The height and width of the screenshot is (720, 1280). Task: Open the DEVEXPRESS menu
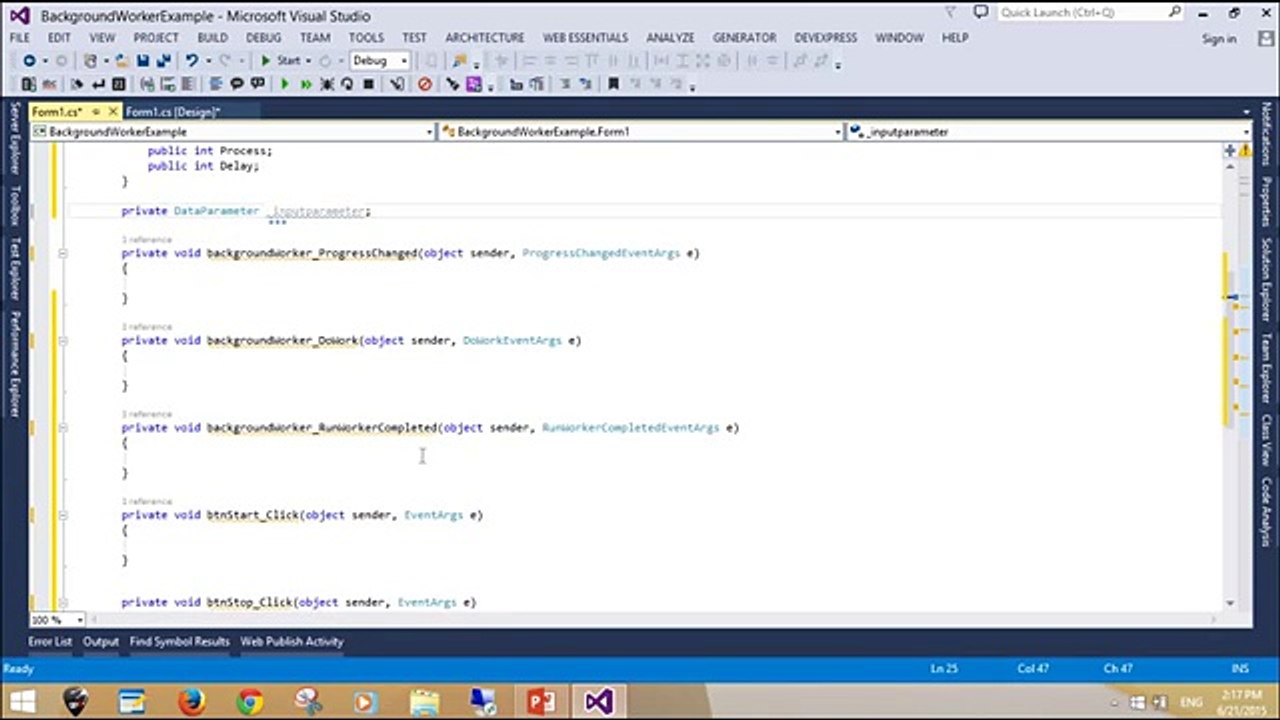[825, 37]
